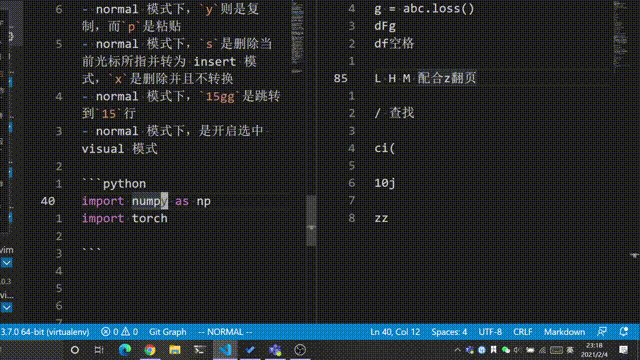Image resolution: width=640 pixels, height=360 pixels.
Task: Change indentation via Spaces: 4
Action: point(449,332)
